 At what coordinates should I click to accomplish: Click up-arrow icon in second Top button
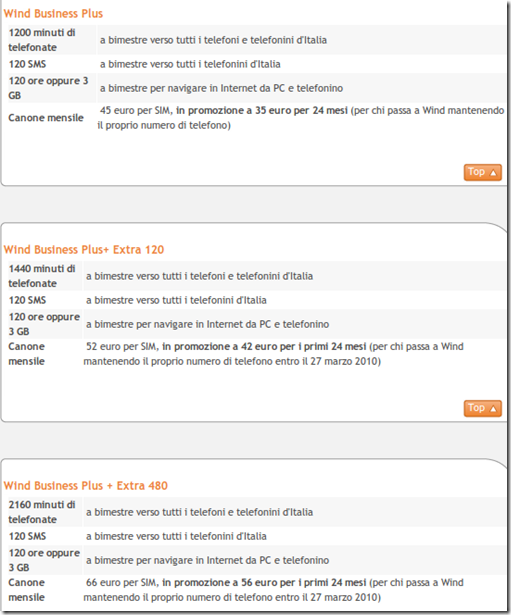493,409
